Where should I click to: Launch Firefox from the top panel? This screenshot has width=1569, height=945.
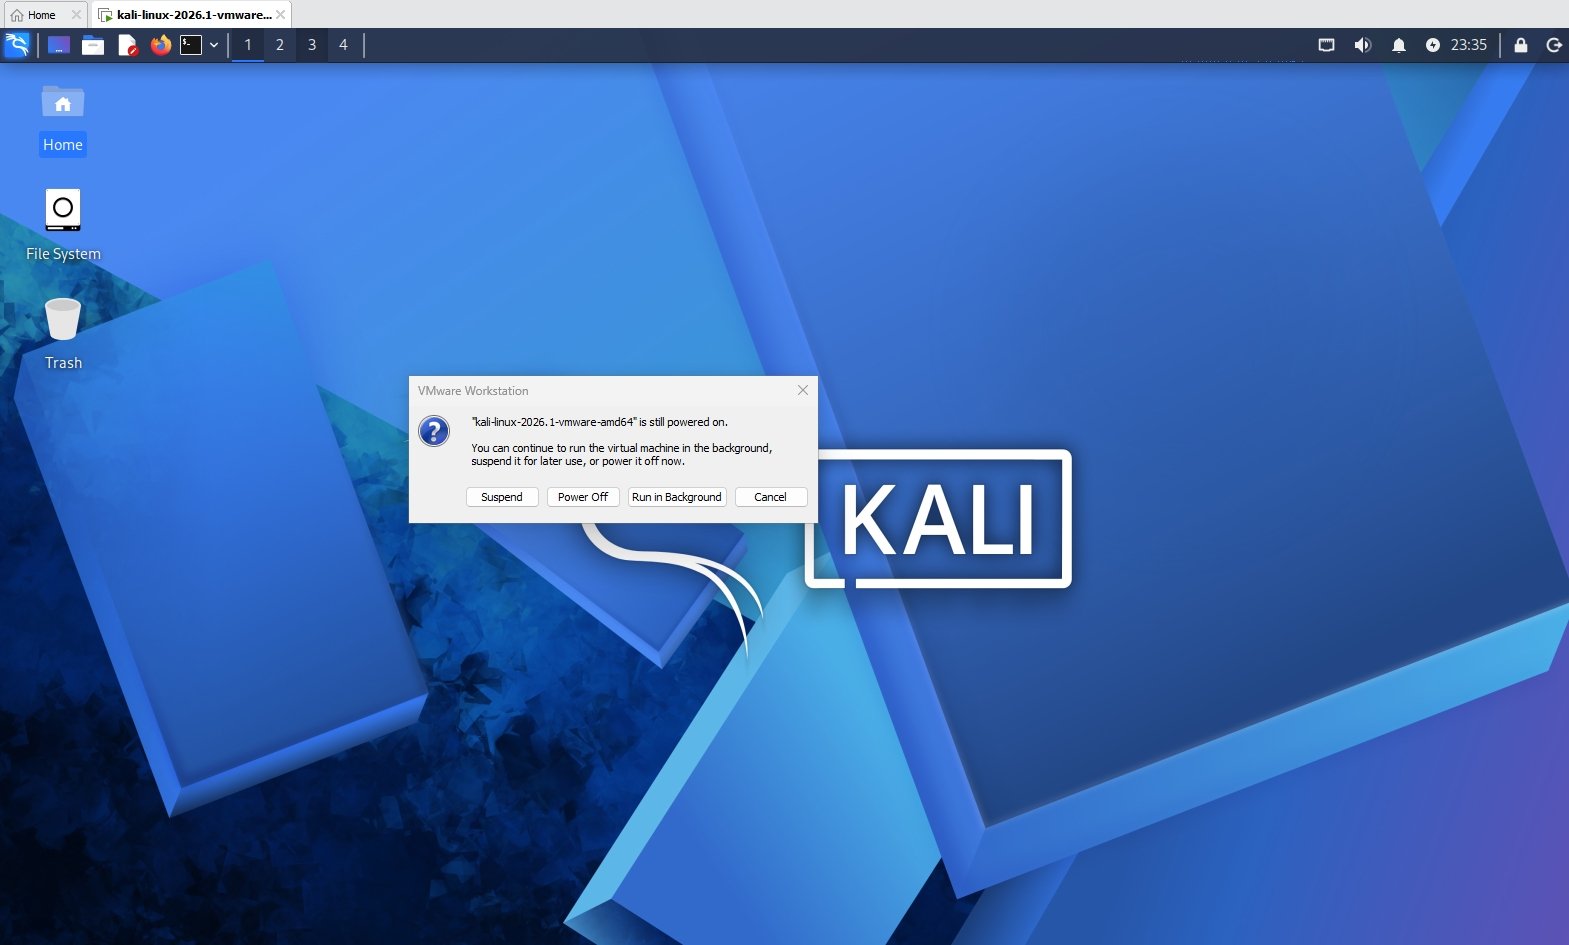pos(160,45)
